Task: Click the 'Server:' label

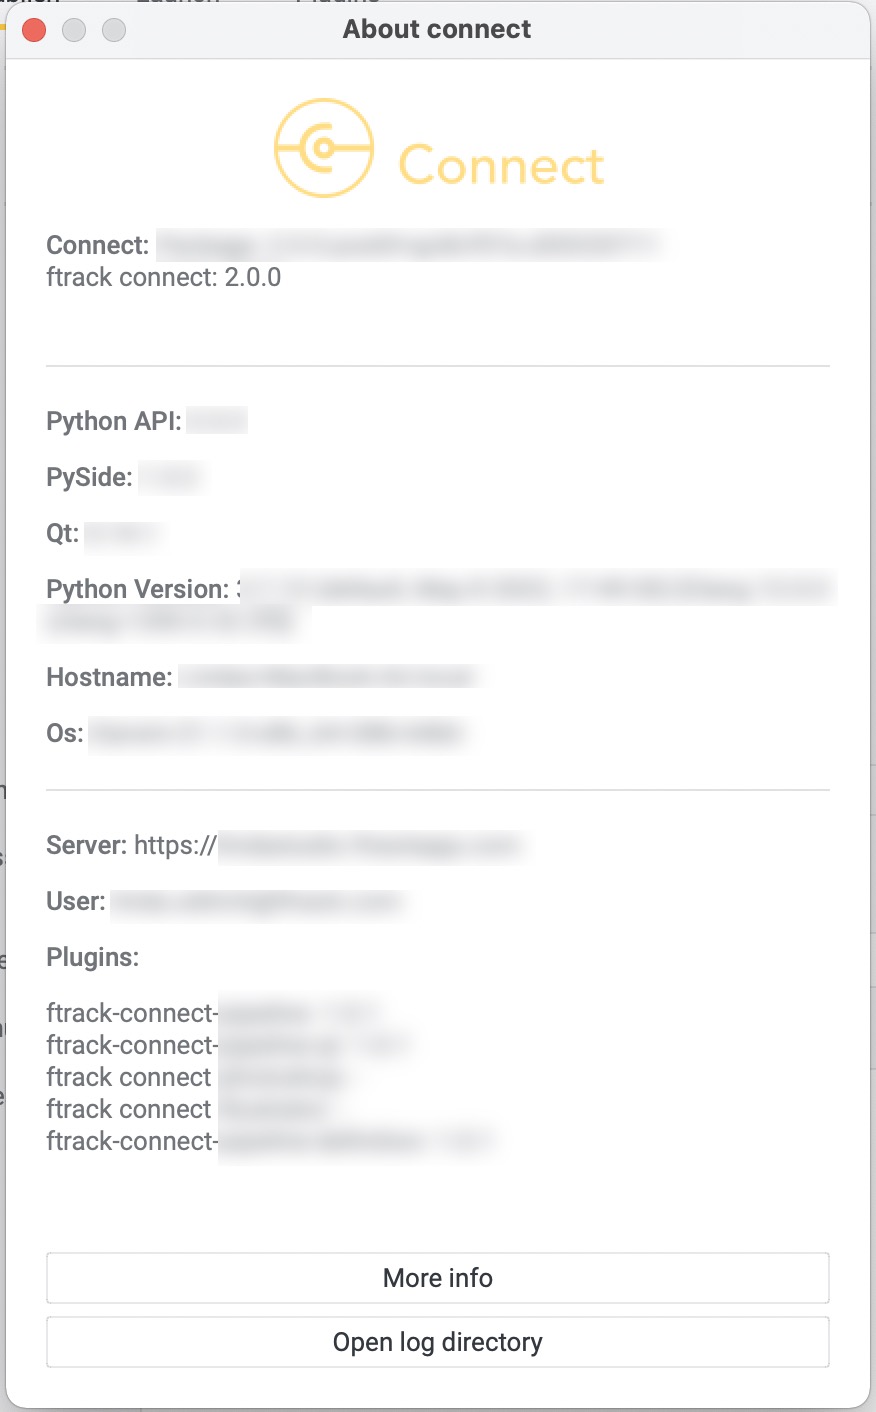Action: [87, 845]
